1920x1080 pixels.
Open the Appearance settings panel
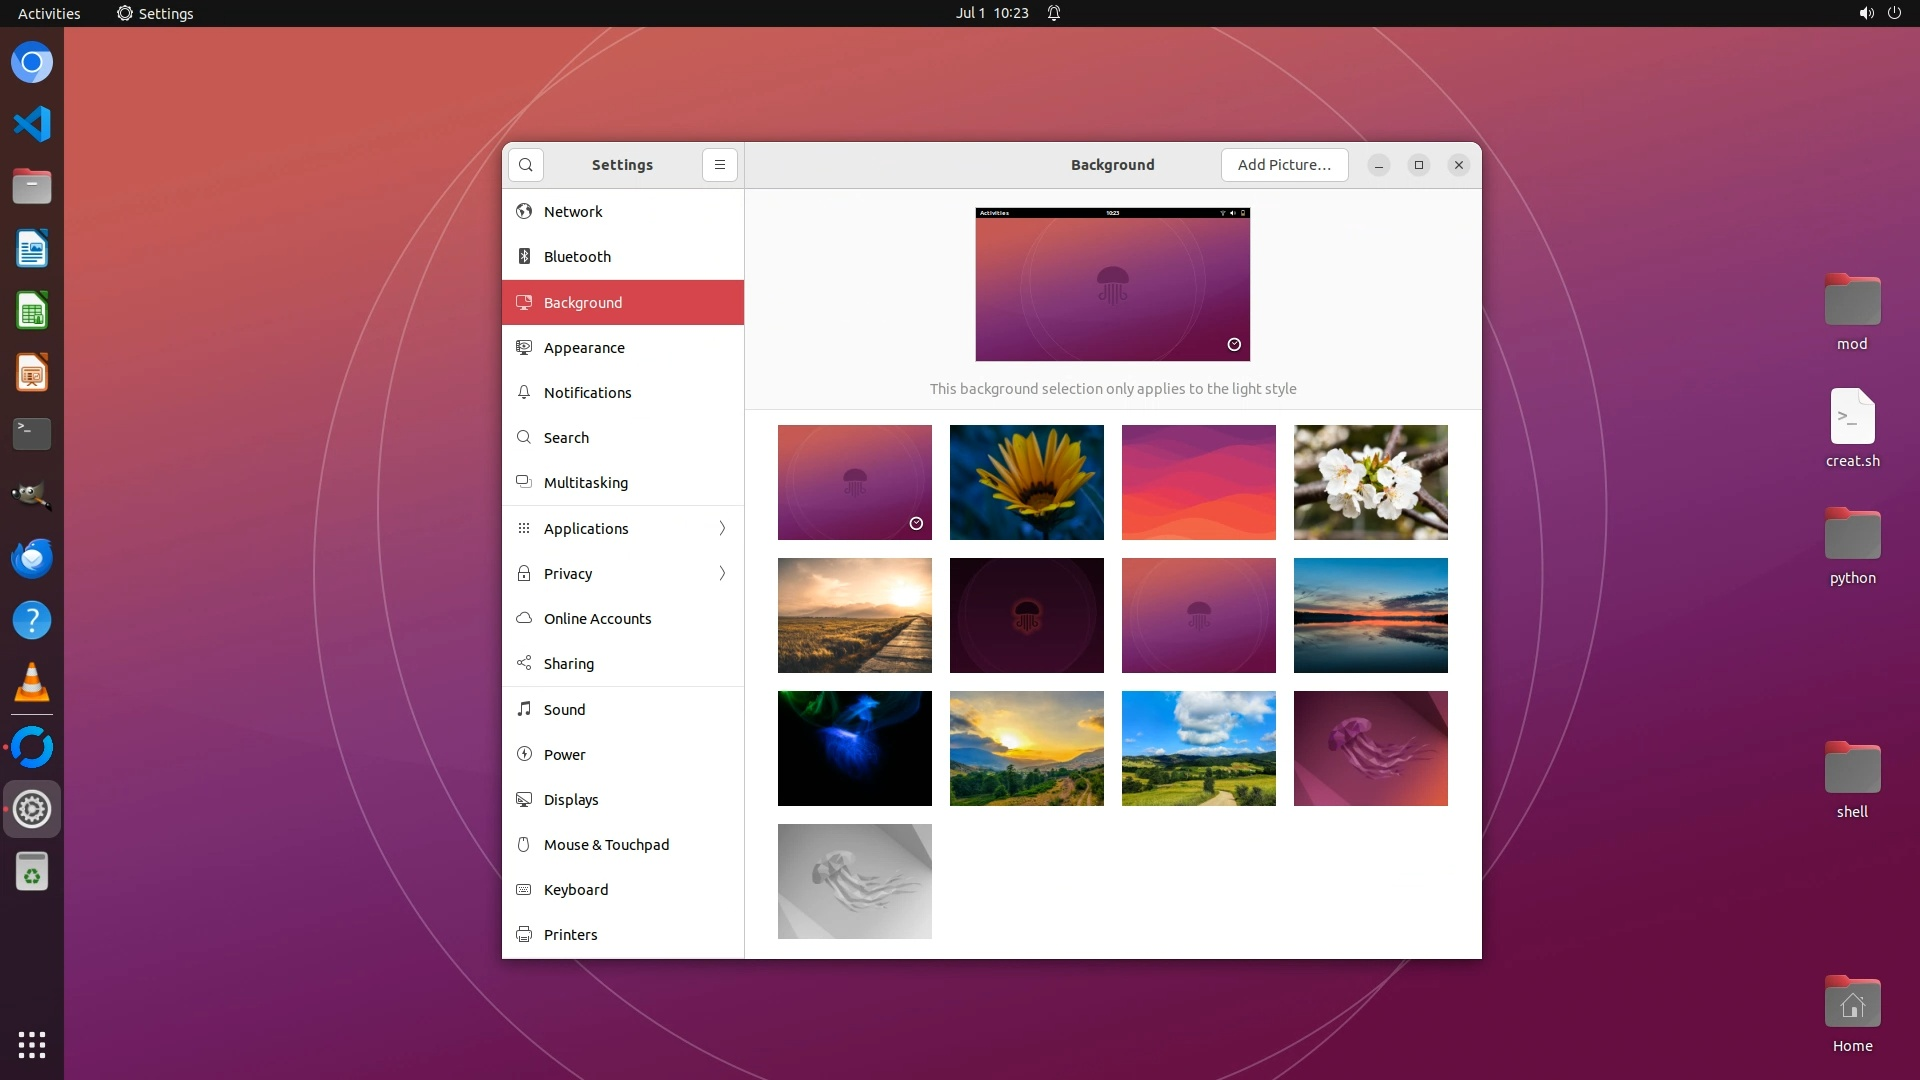584,348
